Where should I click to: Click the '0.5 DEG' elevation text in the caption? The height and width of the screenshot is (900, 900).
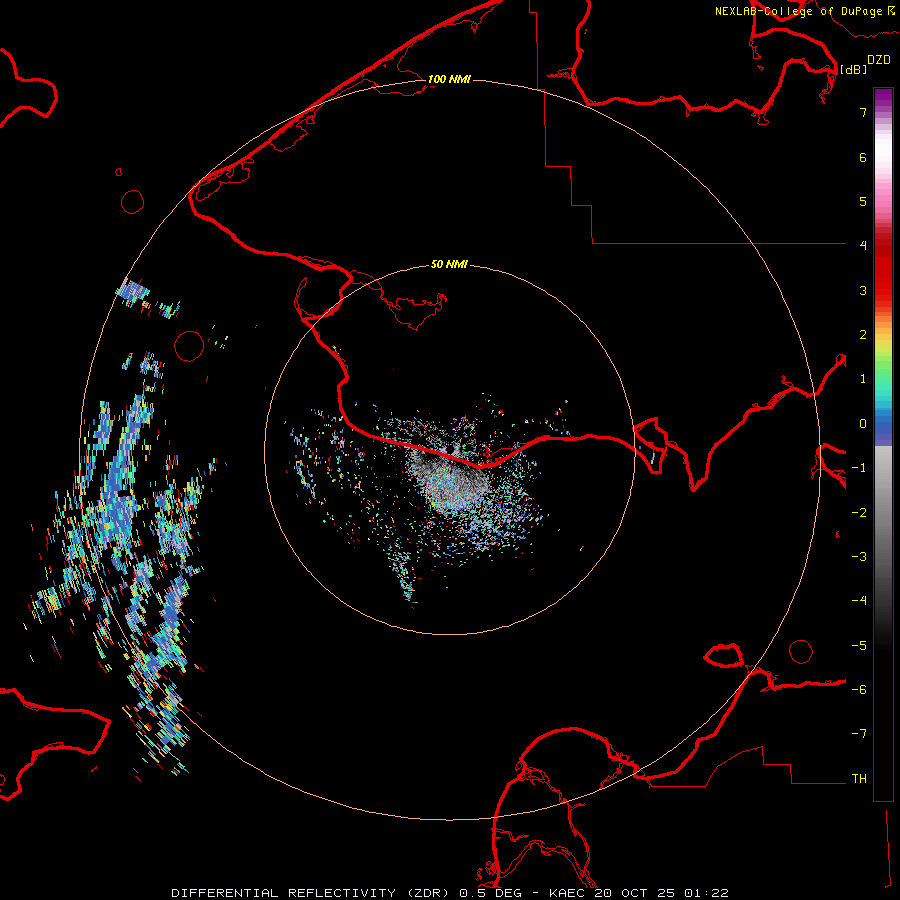(x=490, y=893)
